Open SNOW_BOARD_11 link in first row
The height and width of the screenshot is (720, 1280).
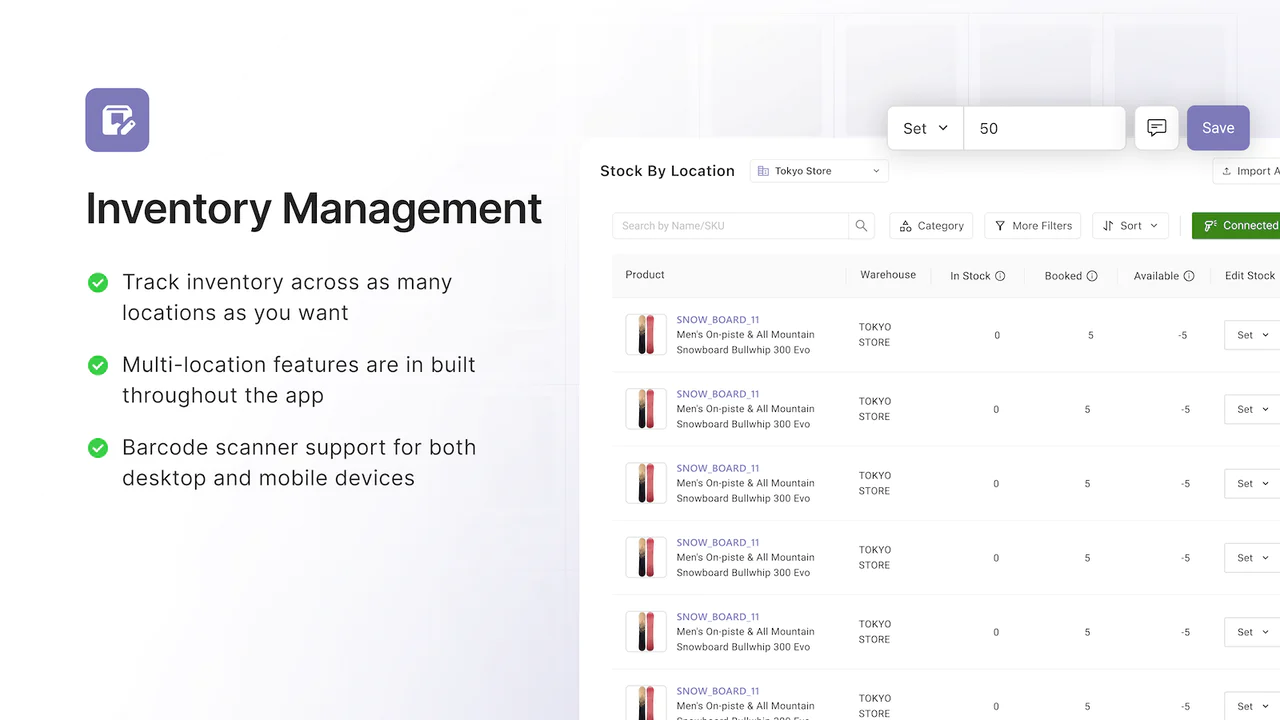pyautogui.click(x=718, y=320)
